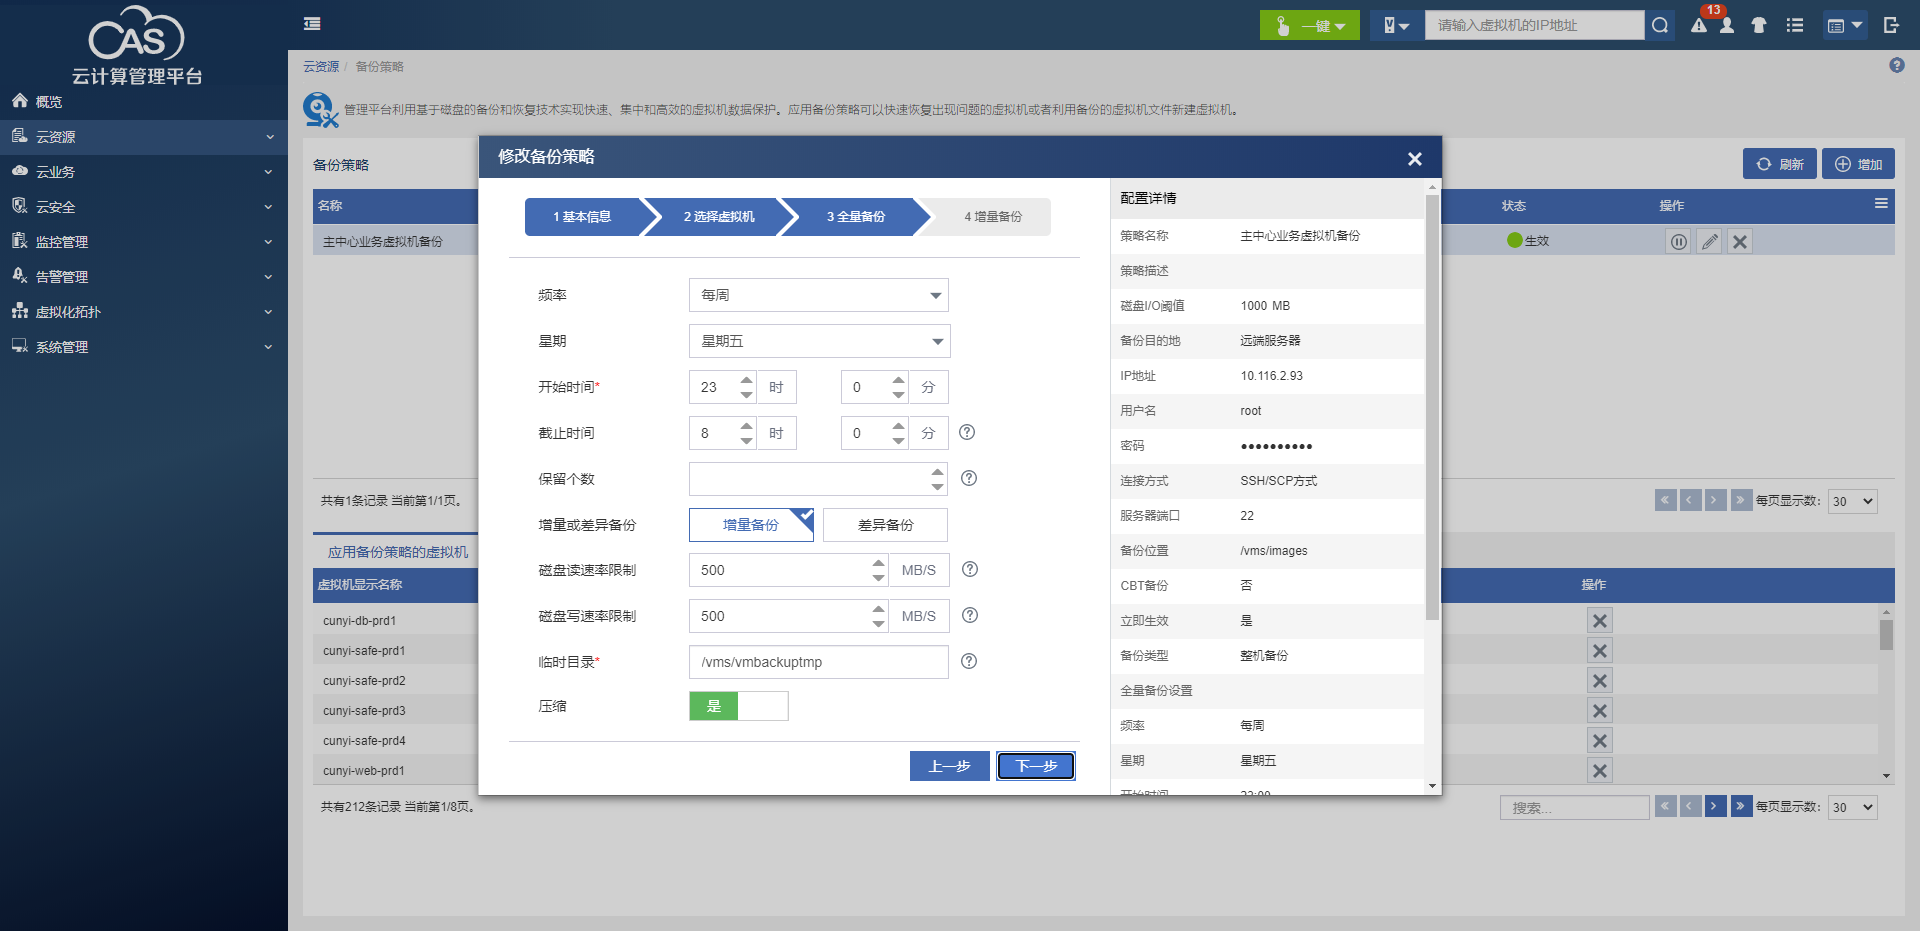This screenshot has height=931, width=1920.
Task: Click the user account icon in top bar
Action: tap(1727, 25)
